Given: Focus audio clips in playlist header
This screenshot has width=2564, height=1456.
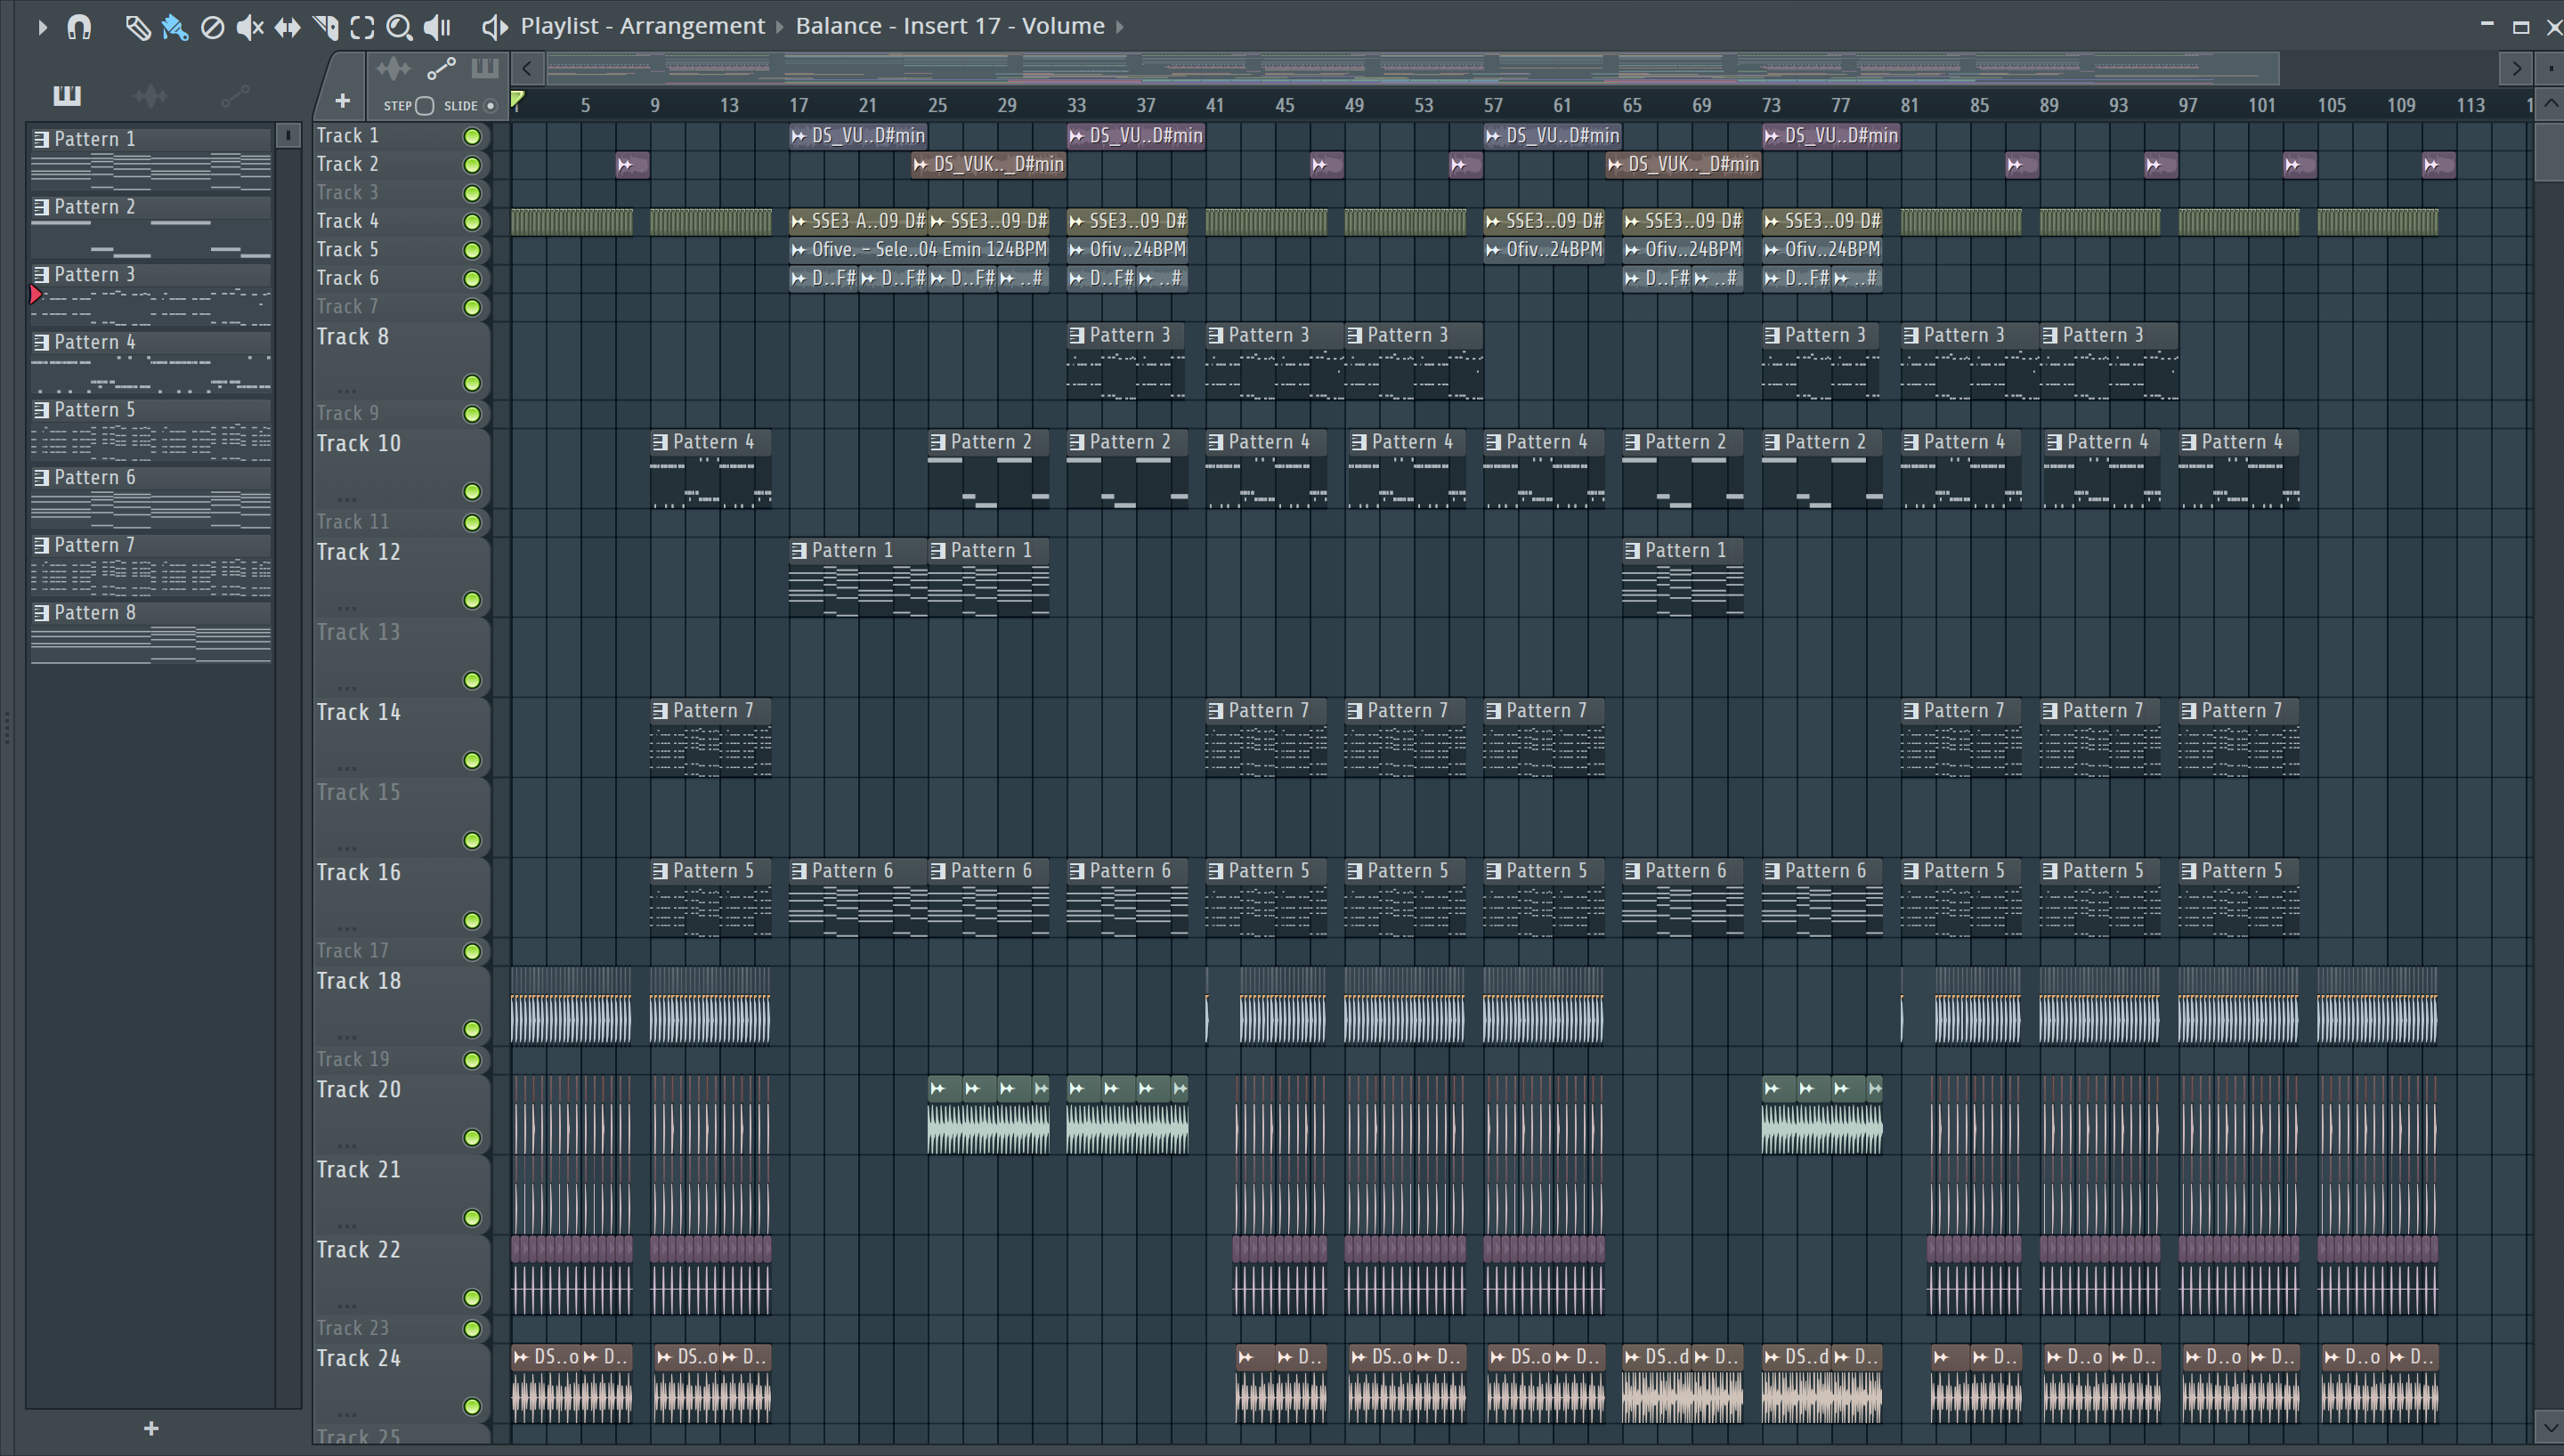Looking at the screenshot, I should point(393,68).
